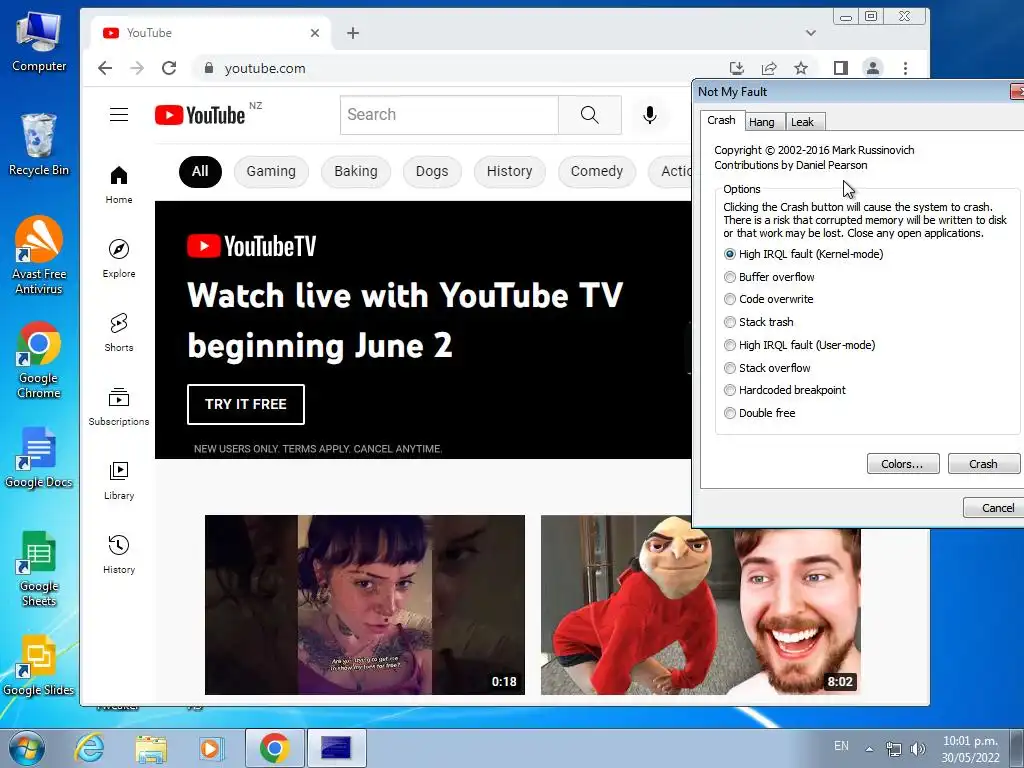The image size is (1024, 768).
Task: Select the All filter chip
Action: [x=200, y=171]
